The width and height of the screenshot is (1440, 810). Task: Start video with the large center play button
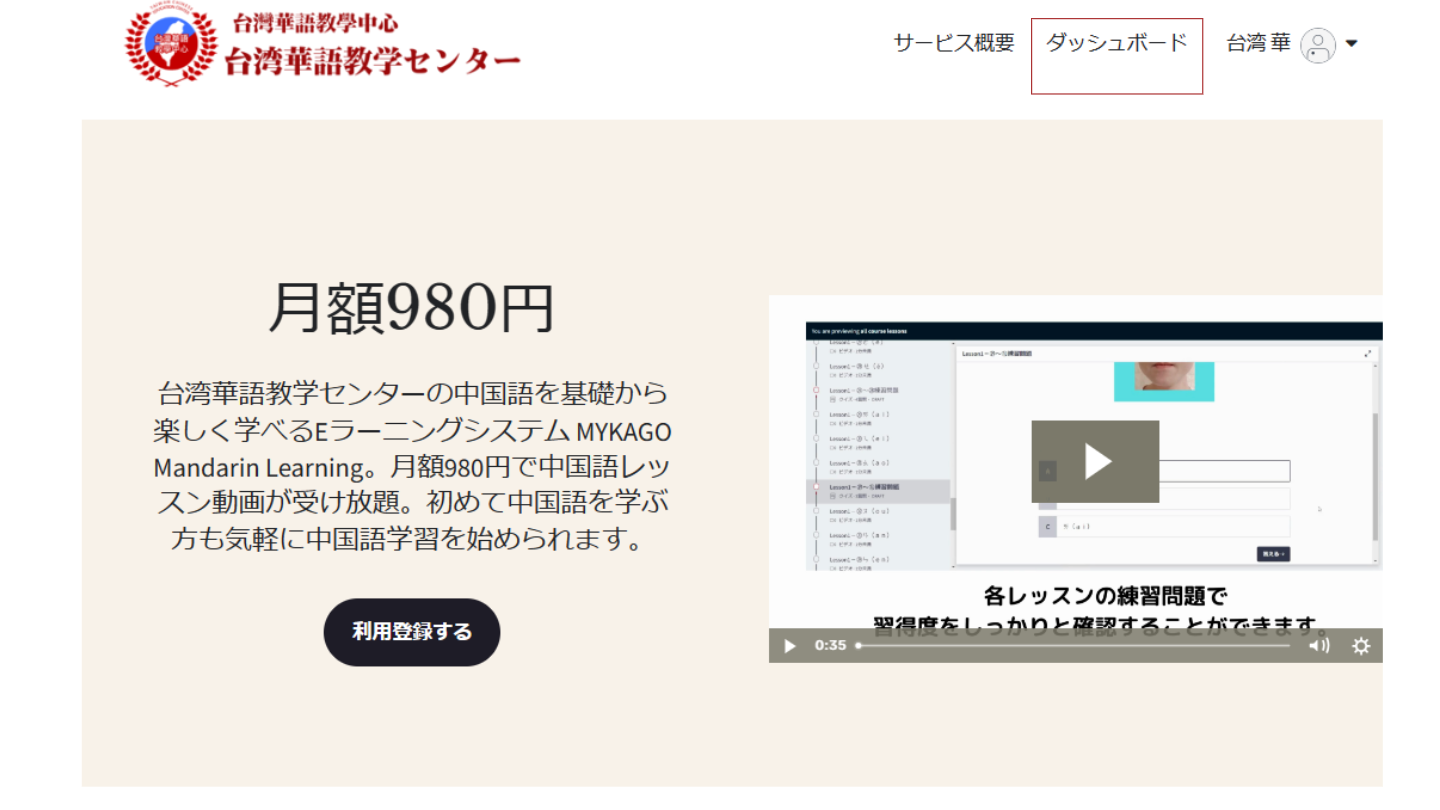pos(1095,461)
